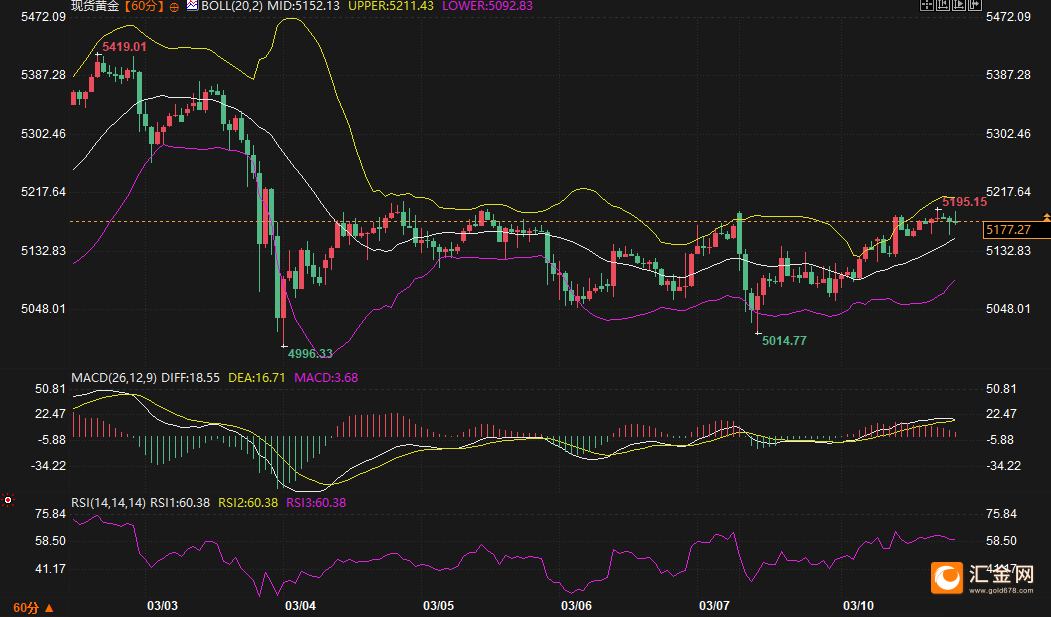Click the 【60分】 timeframe label in header
Screen dimensions: 1051x617
(x=144, y=6)
